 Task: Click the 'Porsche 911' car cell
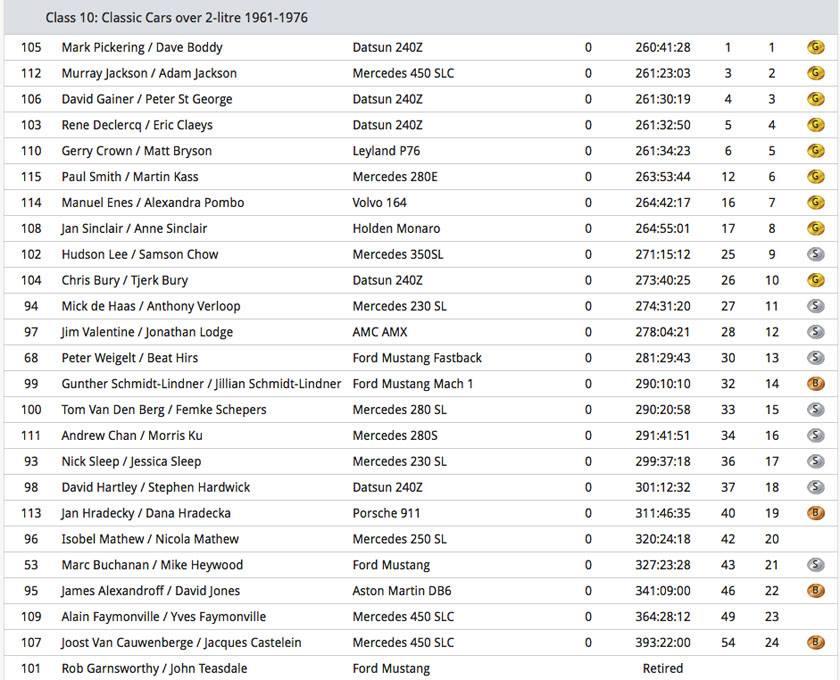386,513
